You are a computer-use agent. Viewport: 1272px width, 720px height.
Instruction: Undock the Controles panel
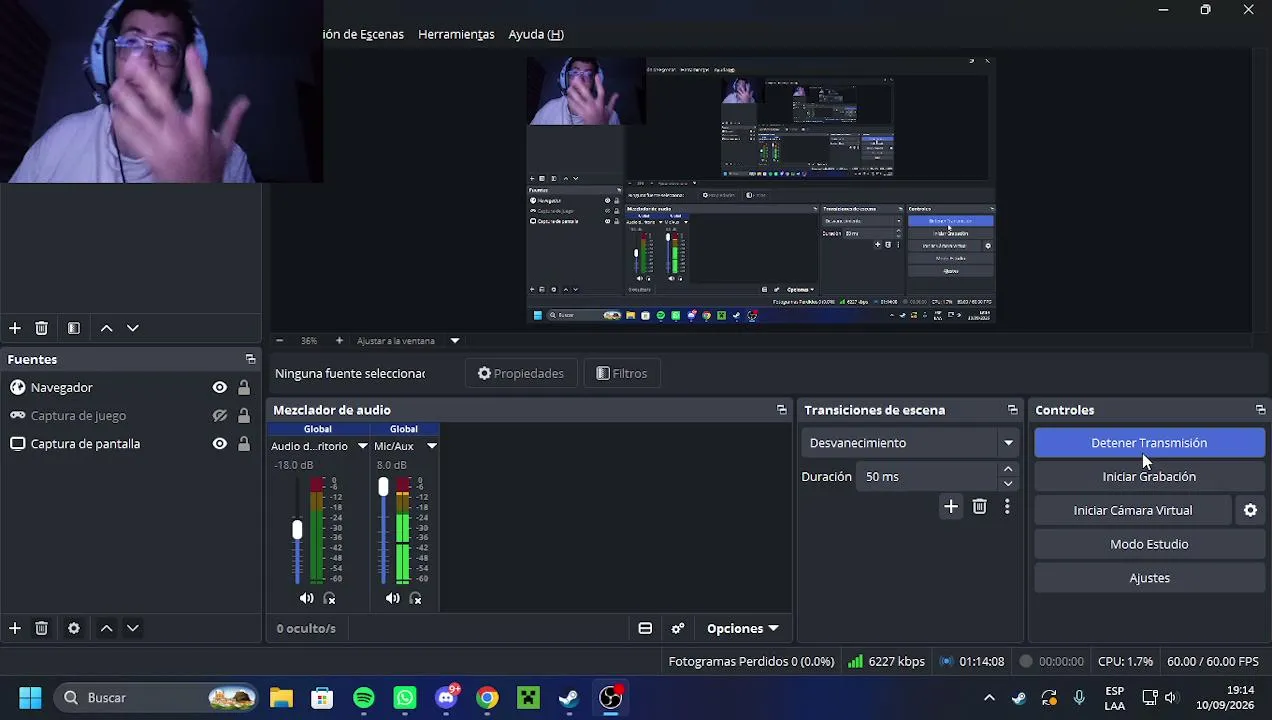(1260, 410)
